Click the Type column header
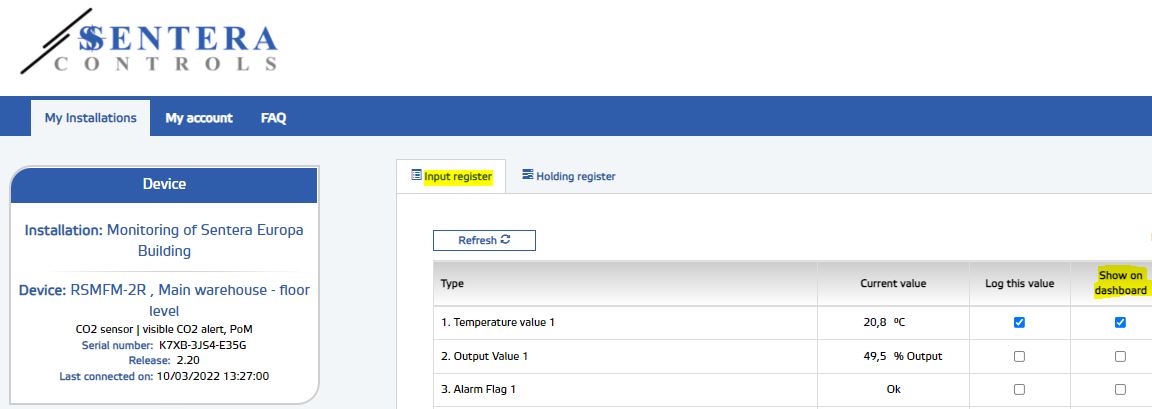 pyautogui.click(x=453, y=284)
